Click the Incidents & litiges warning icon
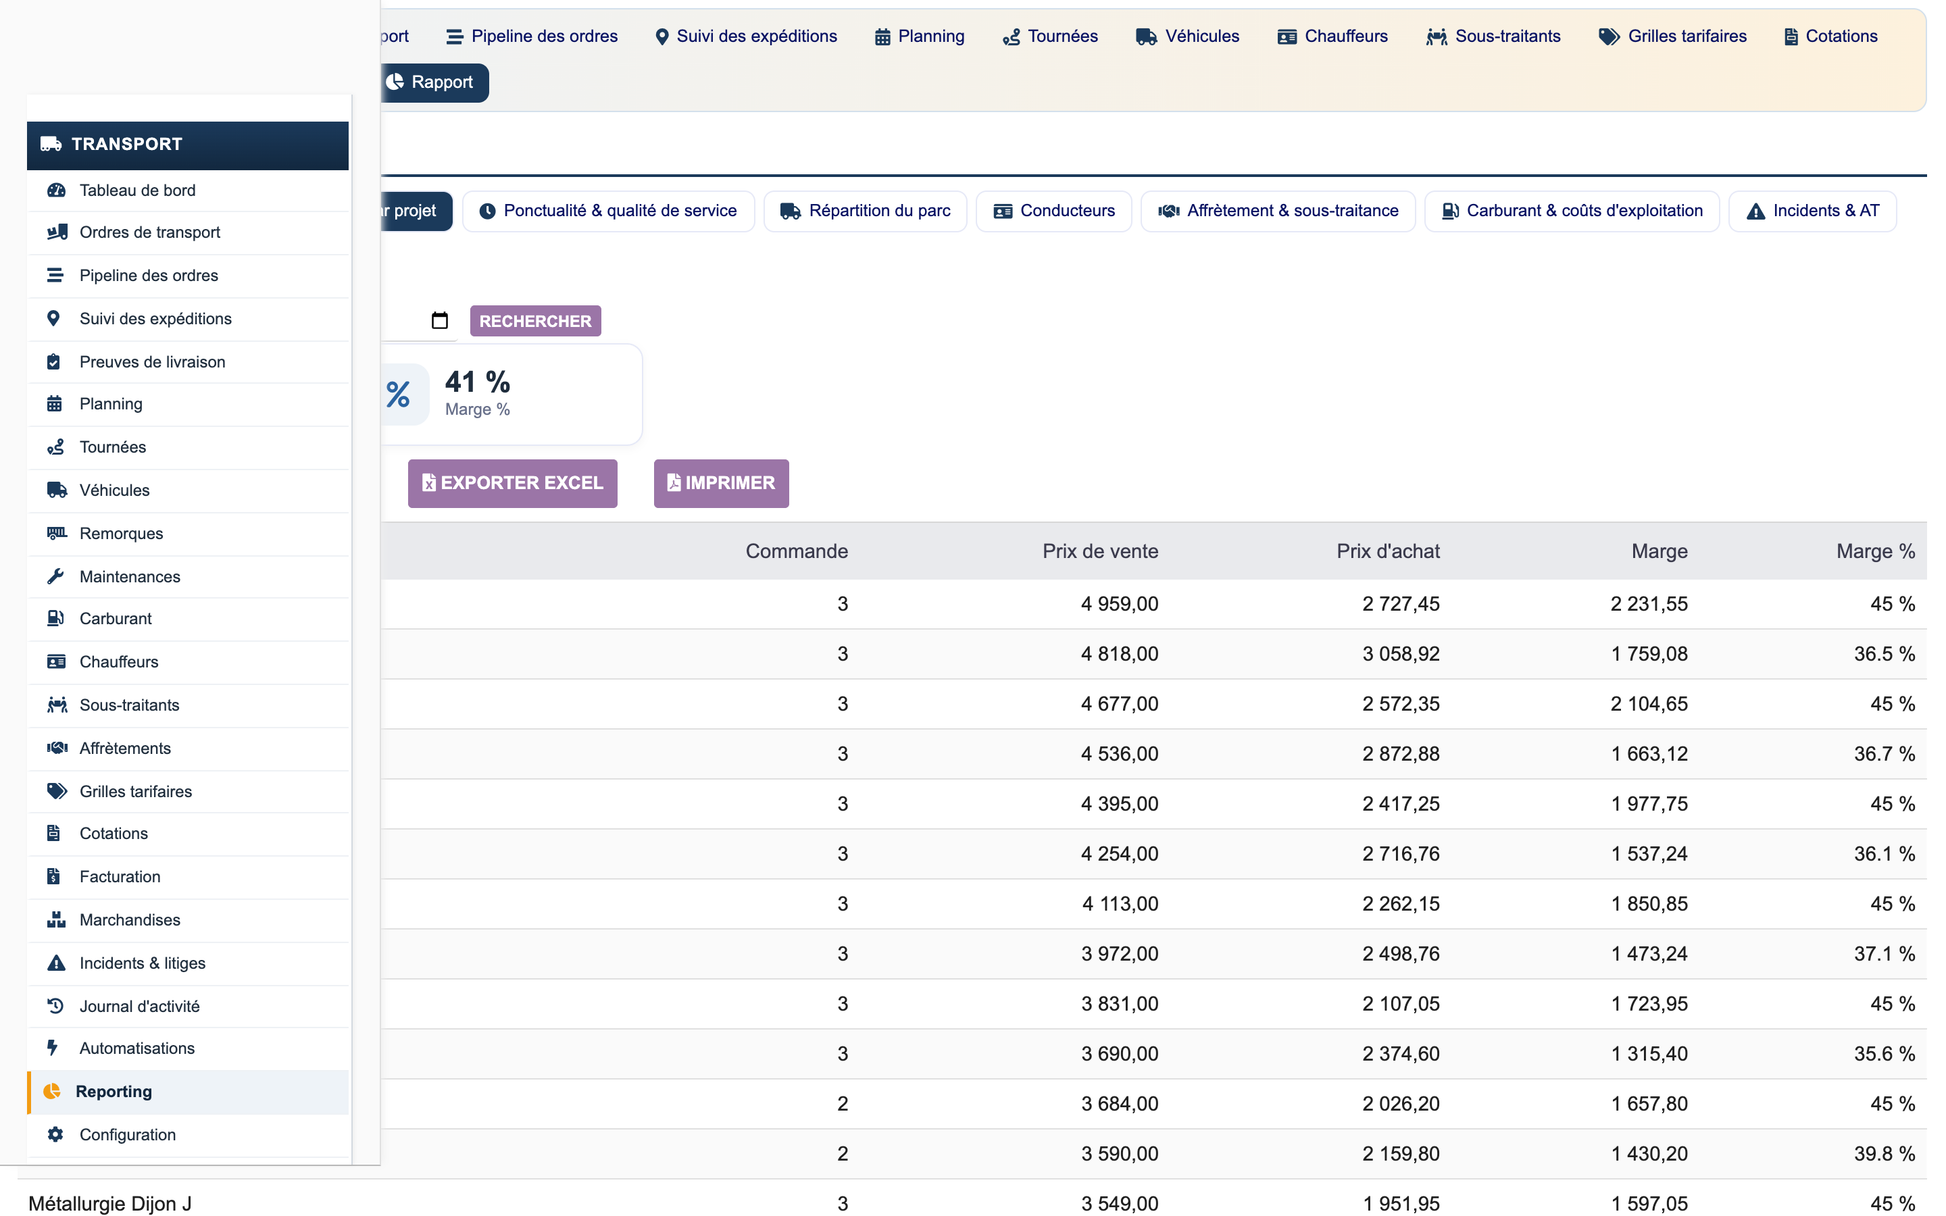Viewport: 1946px width, 1216px height. click(56, 963)
